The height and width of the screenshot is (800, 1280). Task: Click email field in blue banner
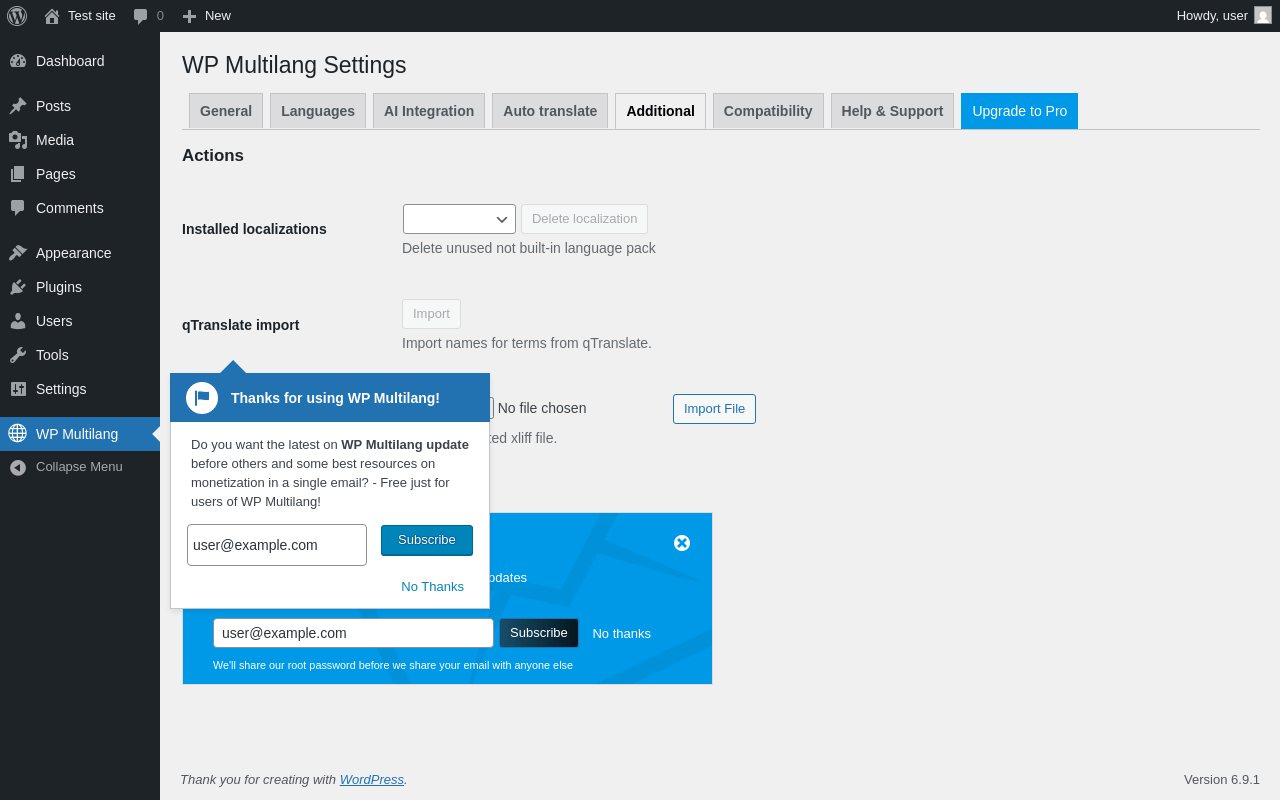(353, 633)
